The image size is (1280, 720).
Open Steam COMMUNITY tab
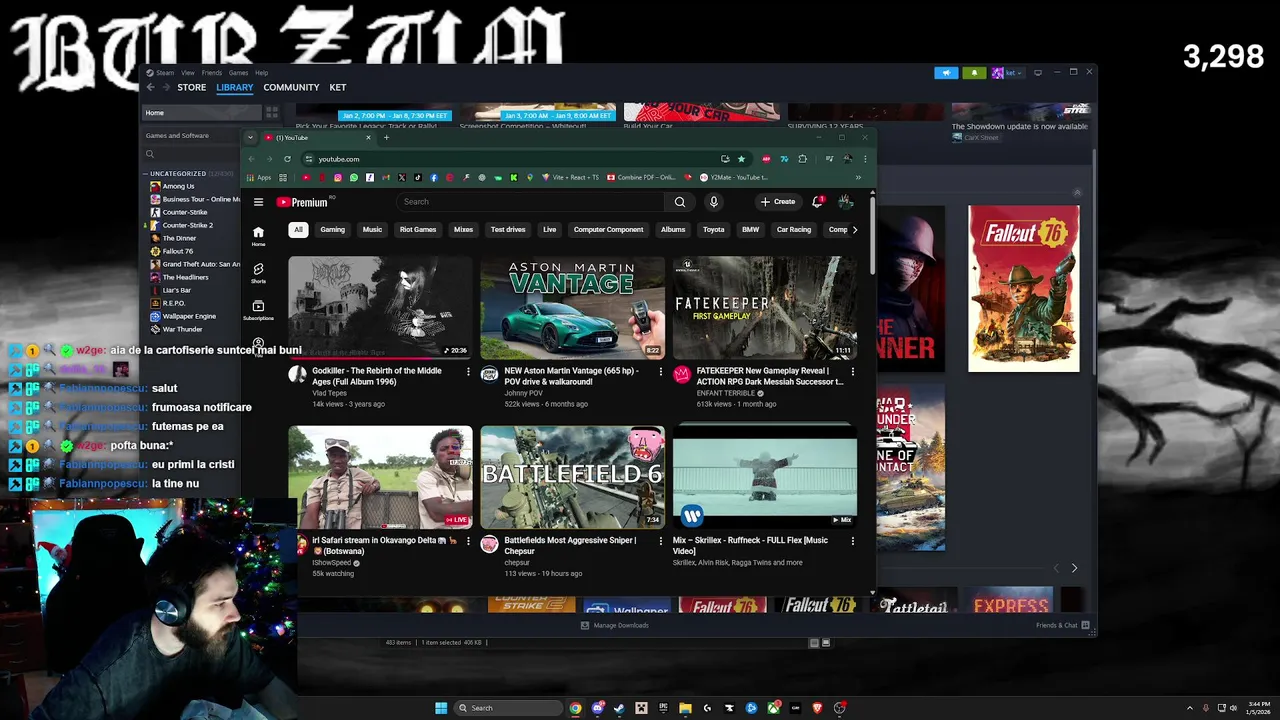click(x=291, y=87)
